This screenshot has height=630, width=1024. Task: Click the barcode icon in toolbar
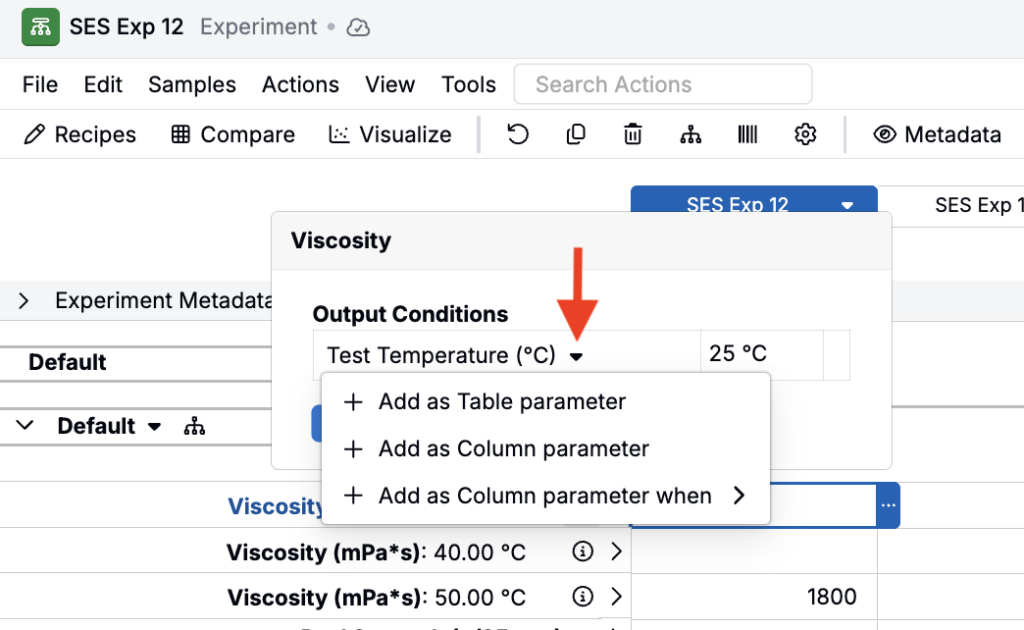point(747,134)
